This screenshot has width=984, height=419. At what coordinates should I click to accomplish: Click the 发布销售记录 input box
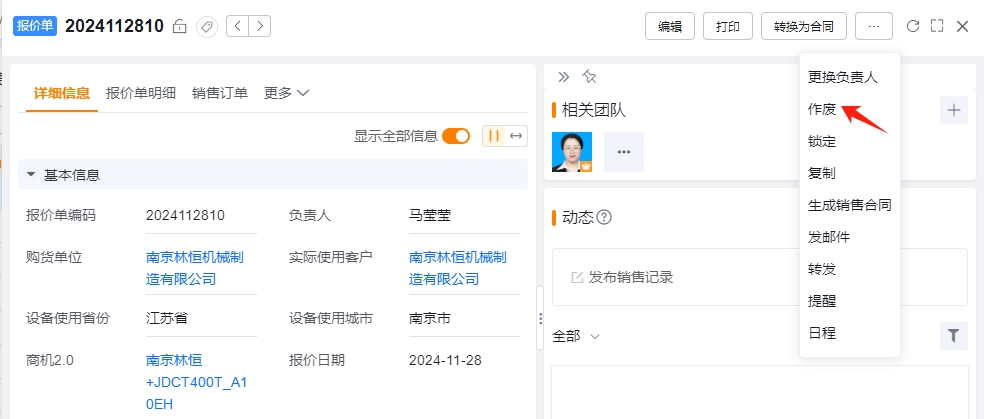click(760, 277)
